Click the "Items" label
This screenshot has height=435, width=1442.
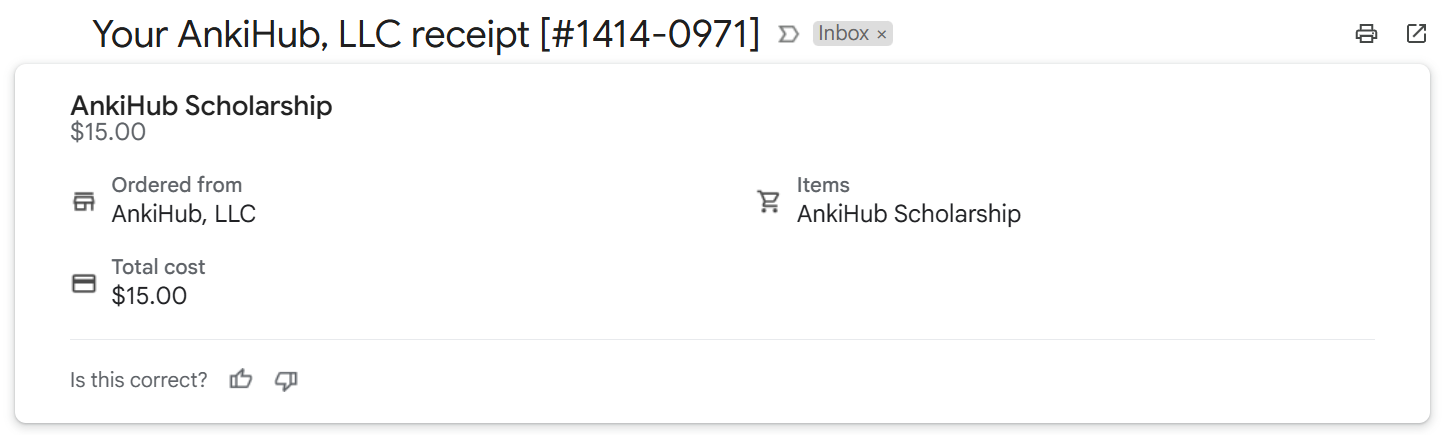pos(823,185)
